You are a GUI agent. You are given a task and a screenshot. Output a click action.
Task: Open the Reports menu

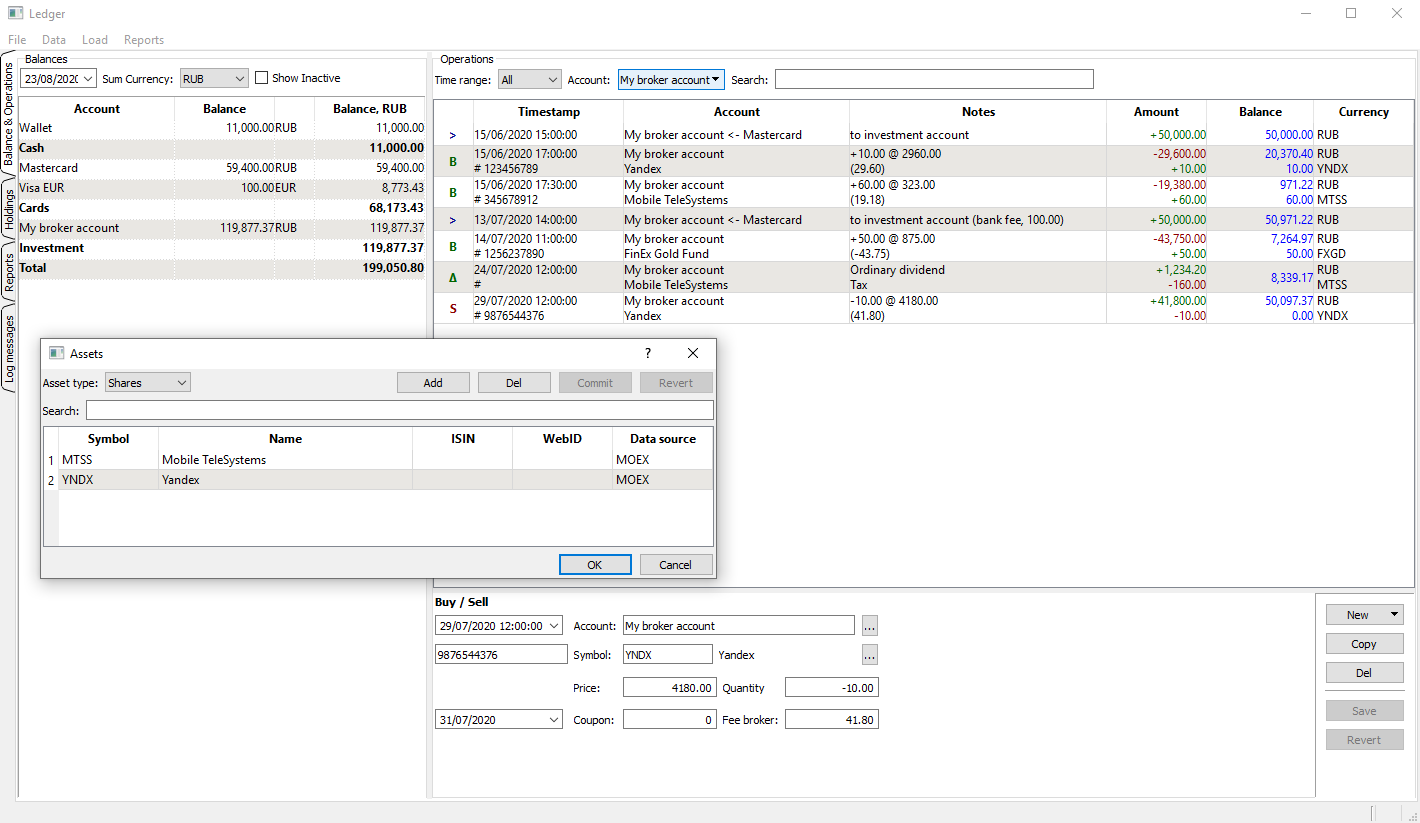[144, 40]
